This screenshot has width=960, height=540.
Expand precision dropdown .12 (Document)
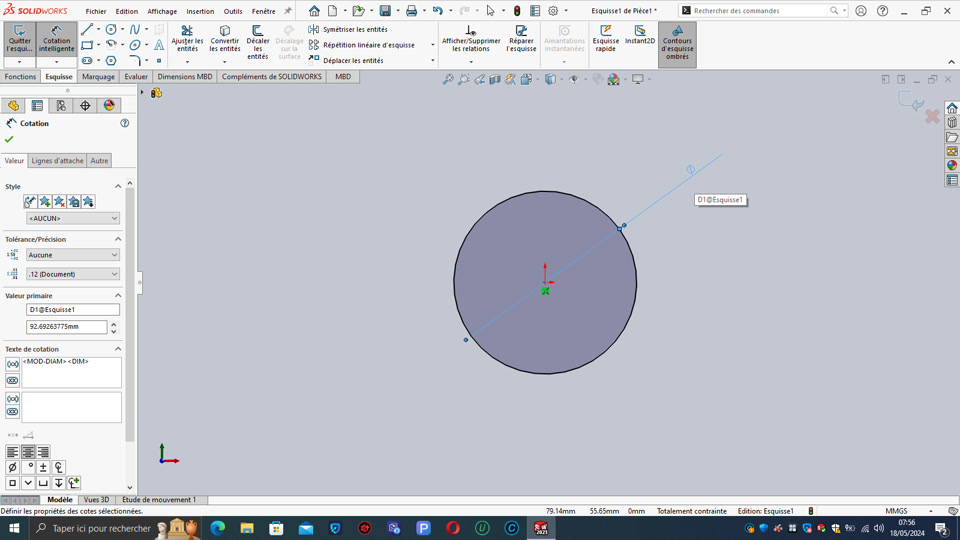coord(73,274)
